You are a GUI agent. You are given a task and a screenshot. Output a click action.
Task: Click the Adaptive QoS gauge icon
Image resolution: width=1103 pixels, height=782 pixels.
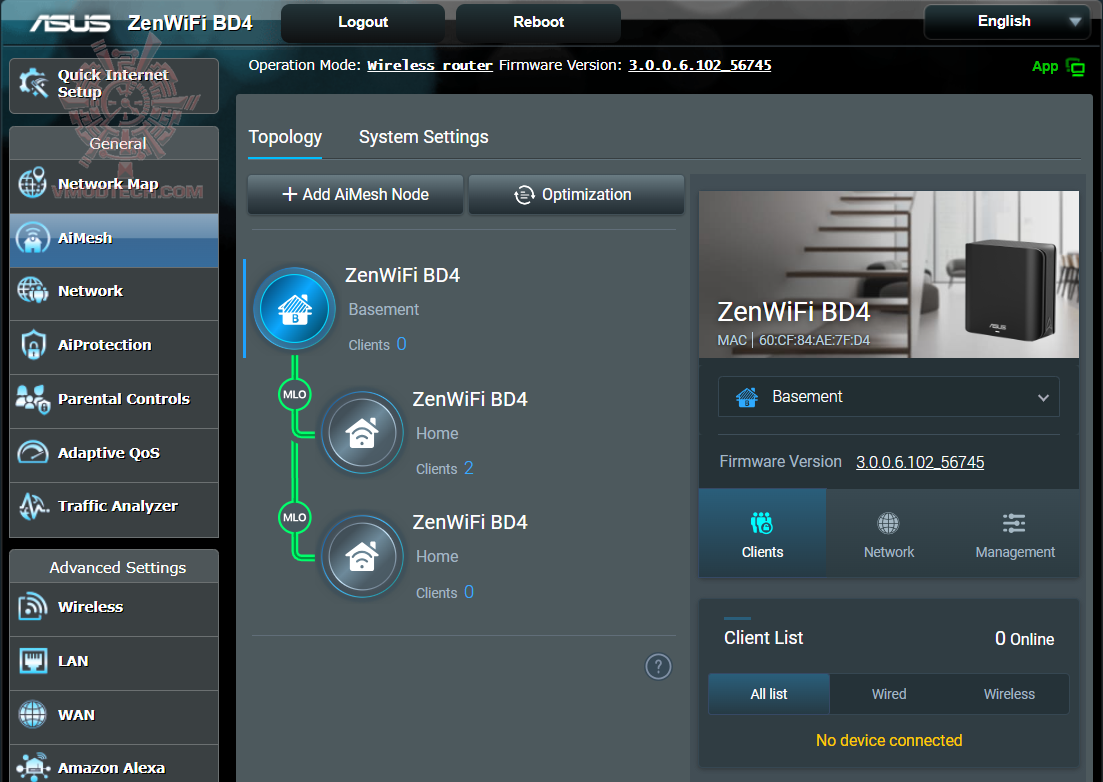click(x=32, y=452)
